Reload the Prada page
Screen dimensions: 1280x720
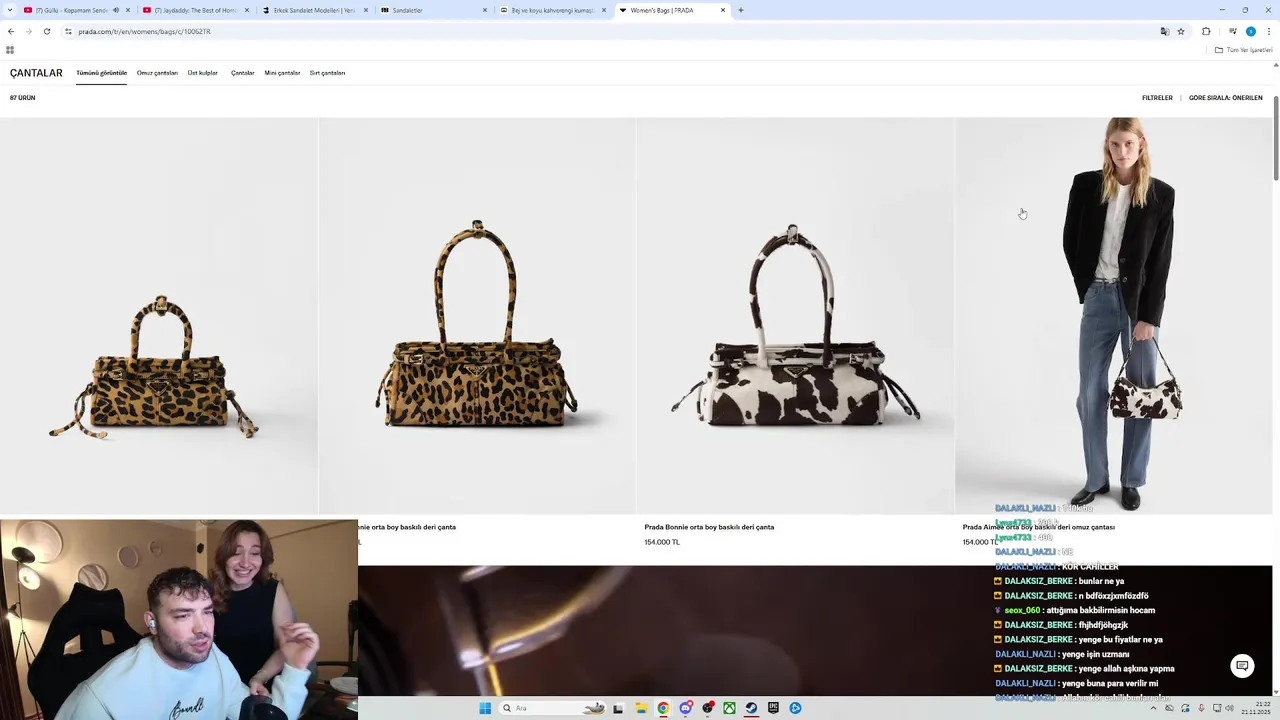[46, 31]
